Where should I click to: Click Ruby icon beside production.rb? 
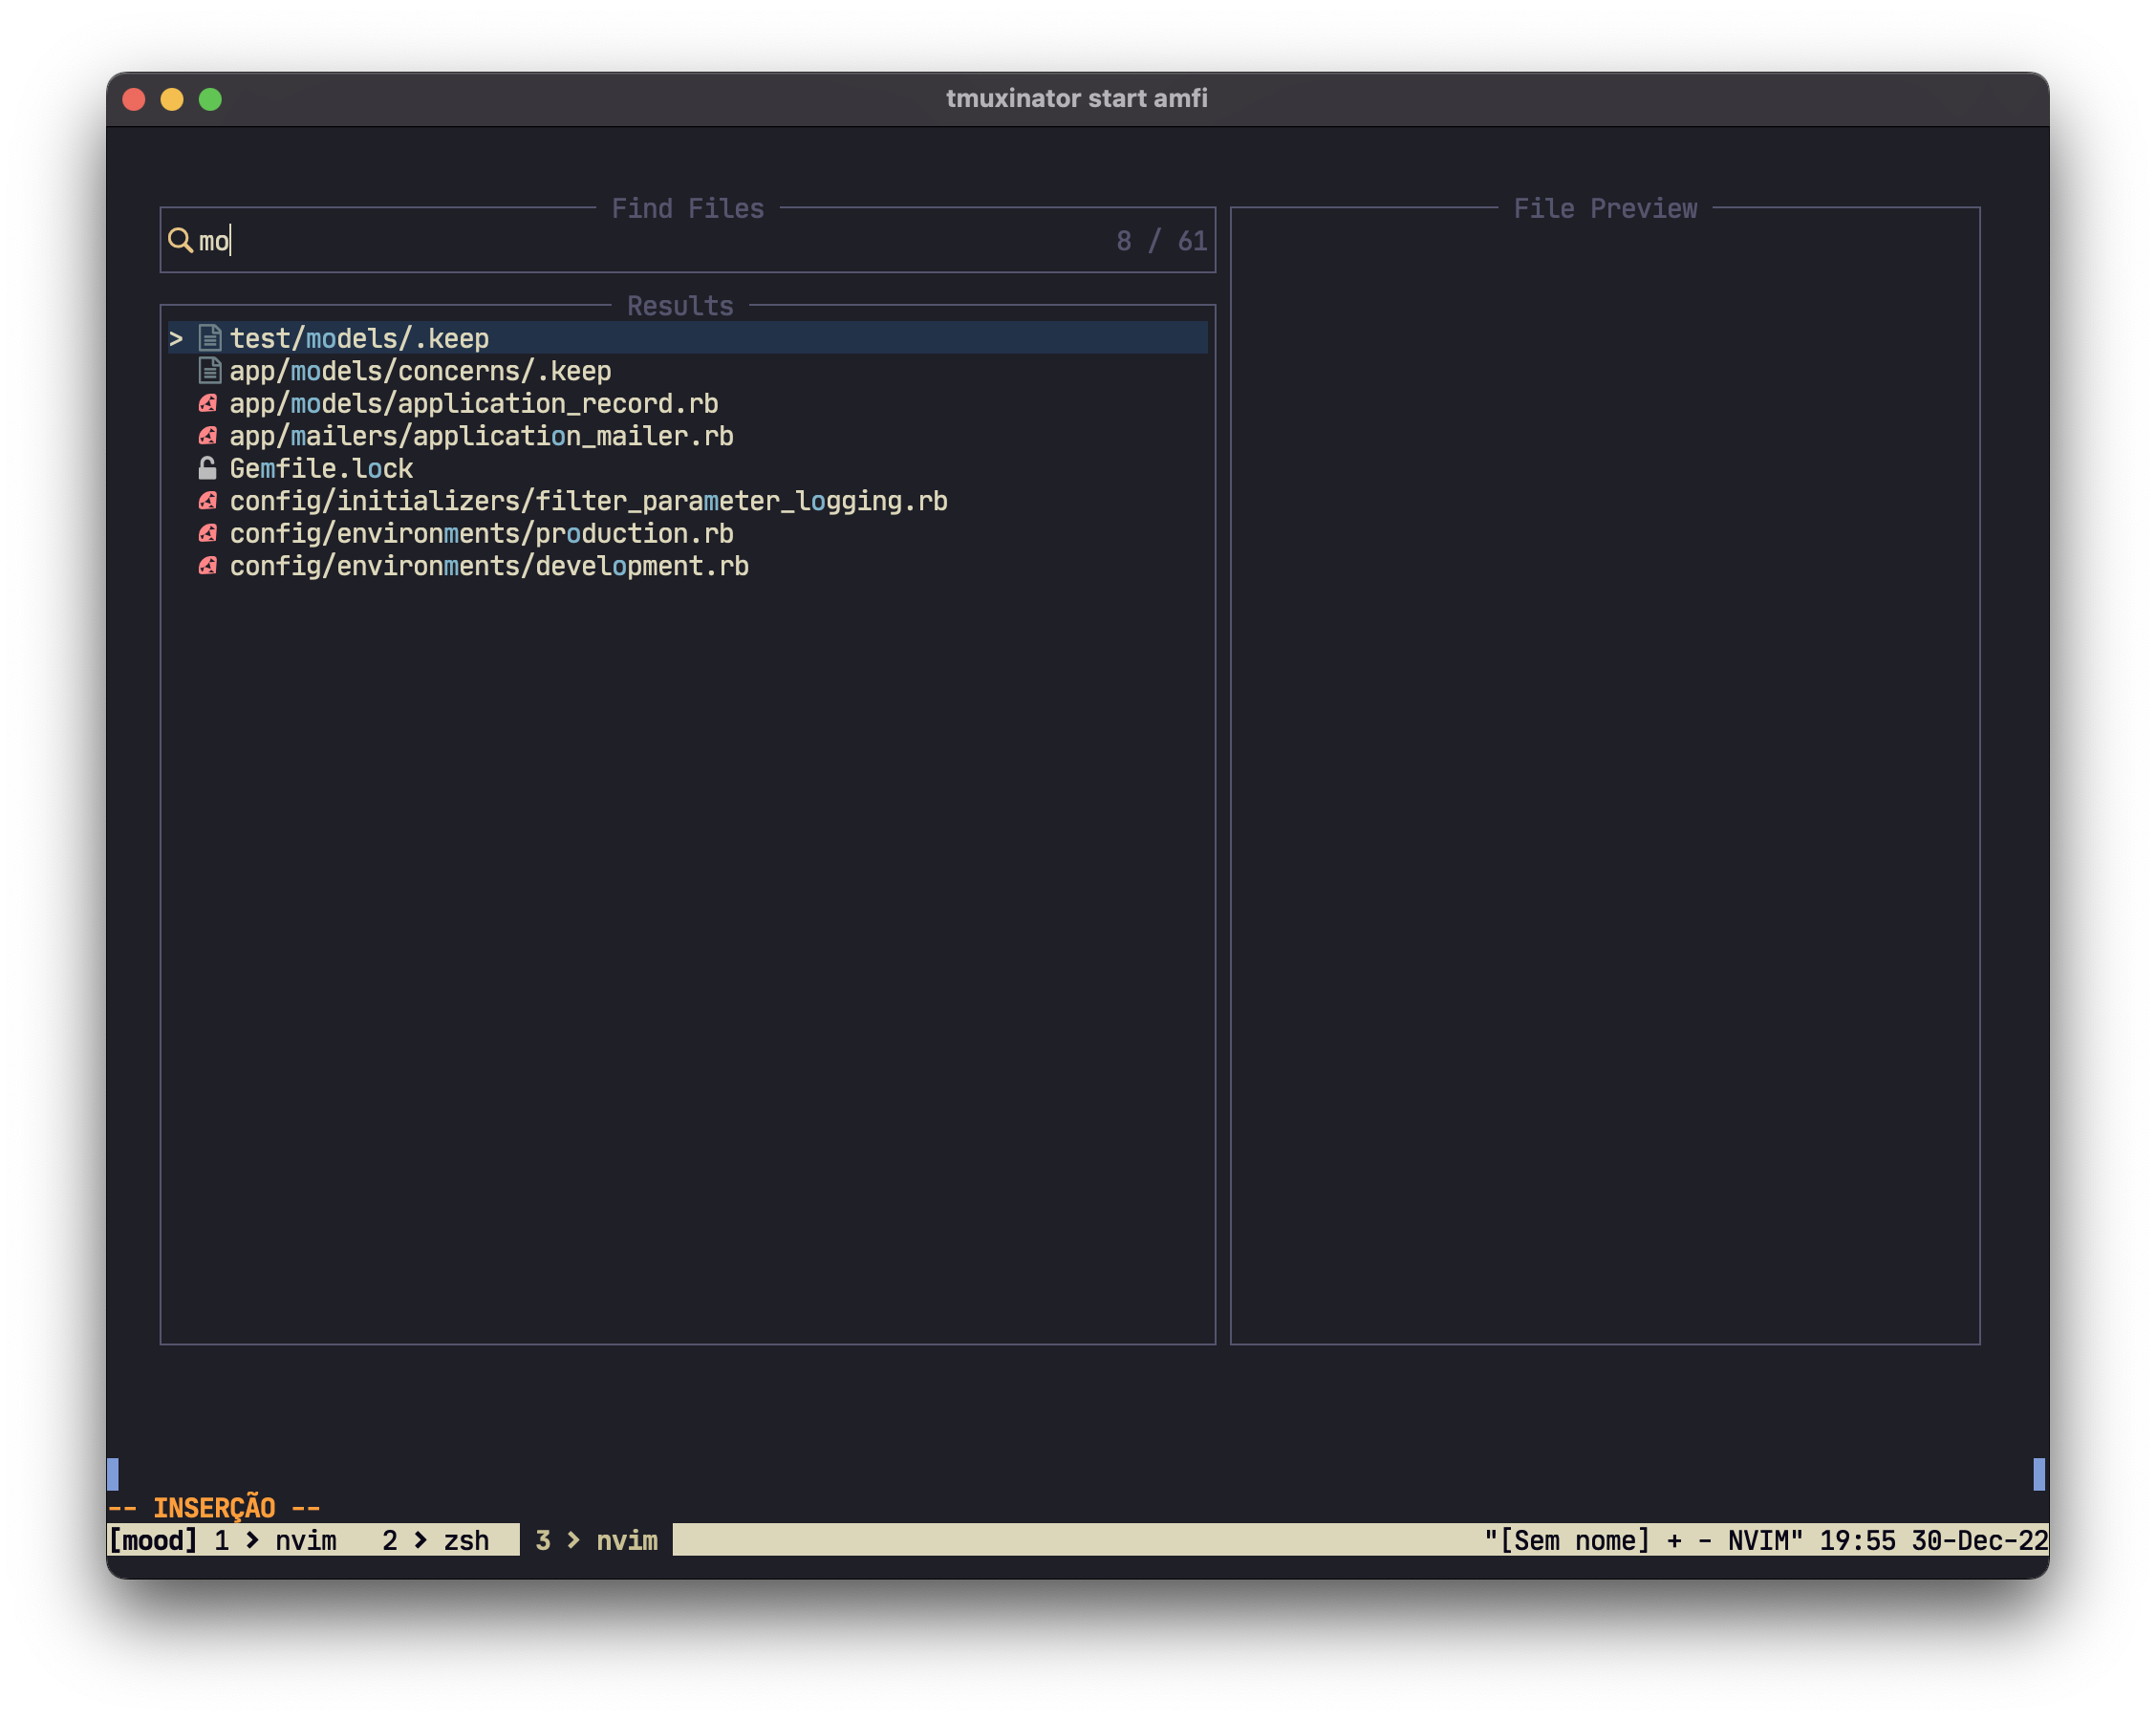[208, 534]
